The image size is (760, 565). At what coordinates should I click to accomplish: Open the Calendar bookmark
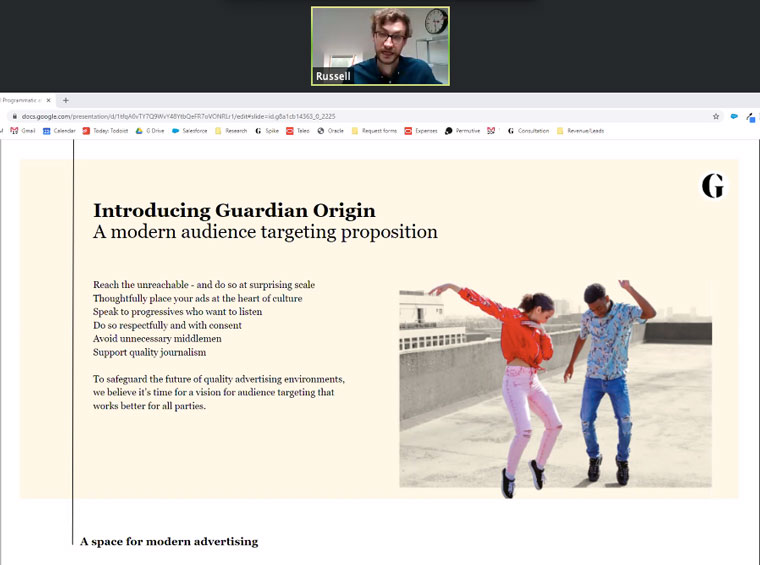(59, 131)
